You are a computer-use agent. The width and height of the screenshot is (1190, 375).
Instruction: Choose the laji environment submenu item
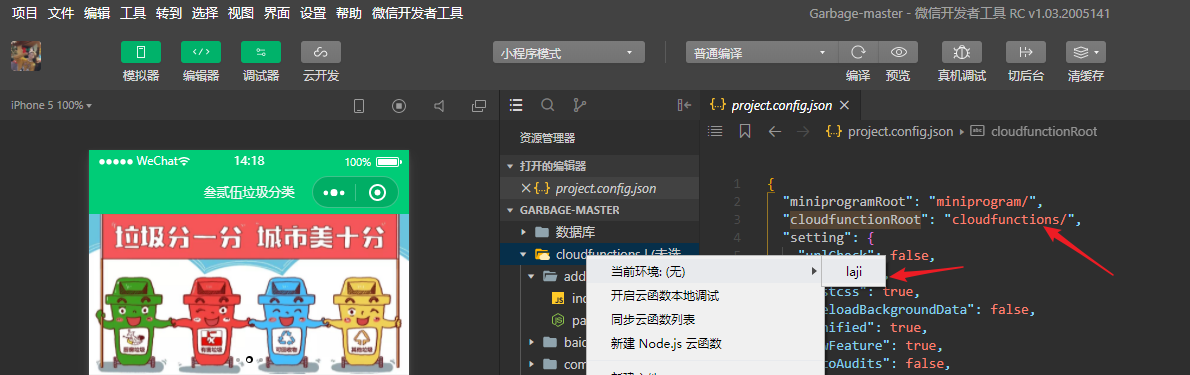coord(854,271)
